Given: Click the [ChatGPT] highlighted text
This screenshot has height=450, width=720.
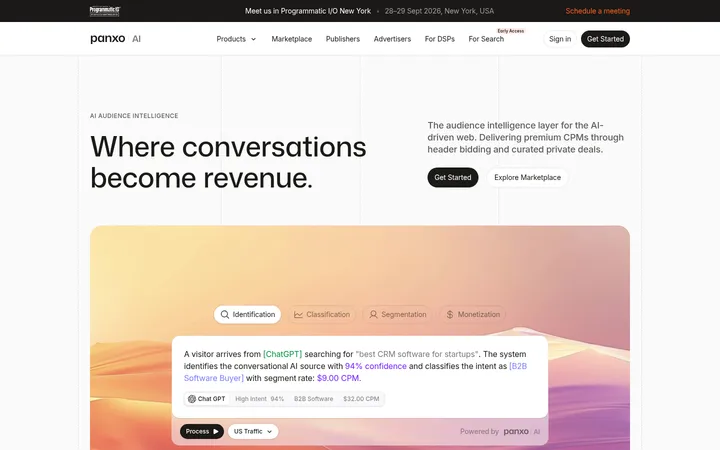Looking at the screenshot, I should [x=282, y=354].
